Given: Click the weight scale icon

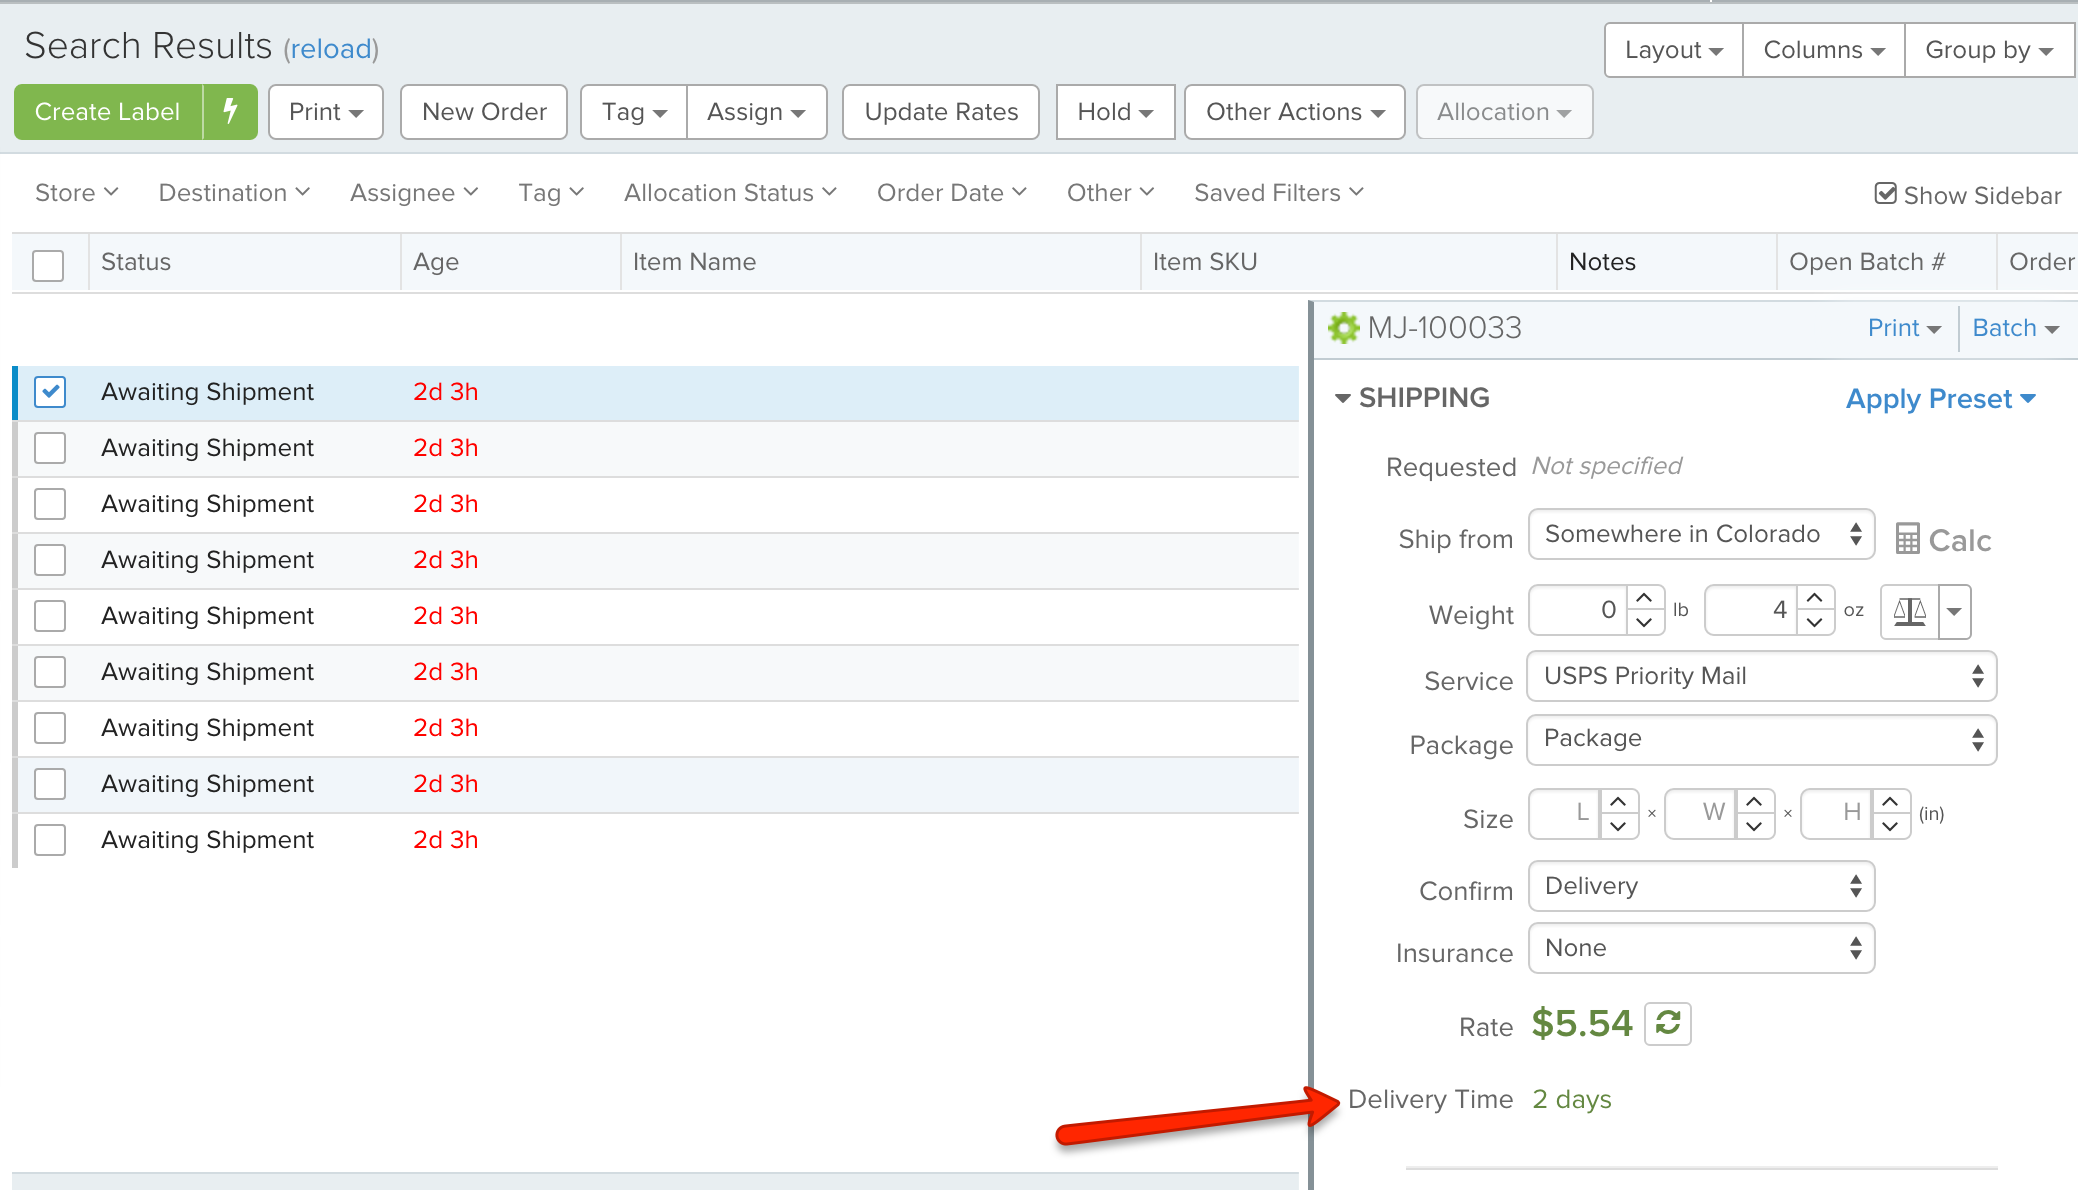Looking at the screenshot, I should [x=1909, y=611].
